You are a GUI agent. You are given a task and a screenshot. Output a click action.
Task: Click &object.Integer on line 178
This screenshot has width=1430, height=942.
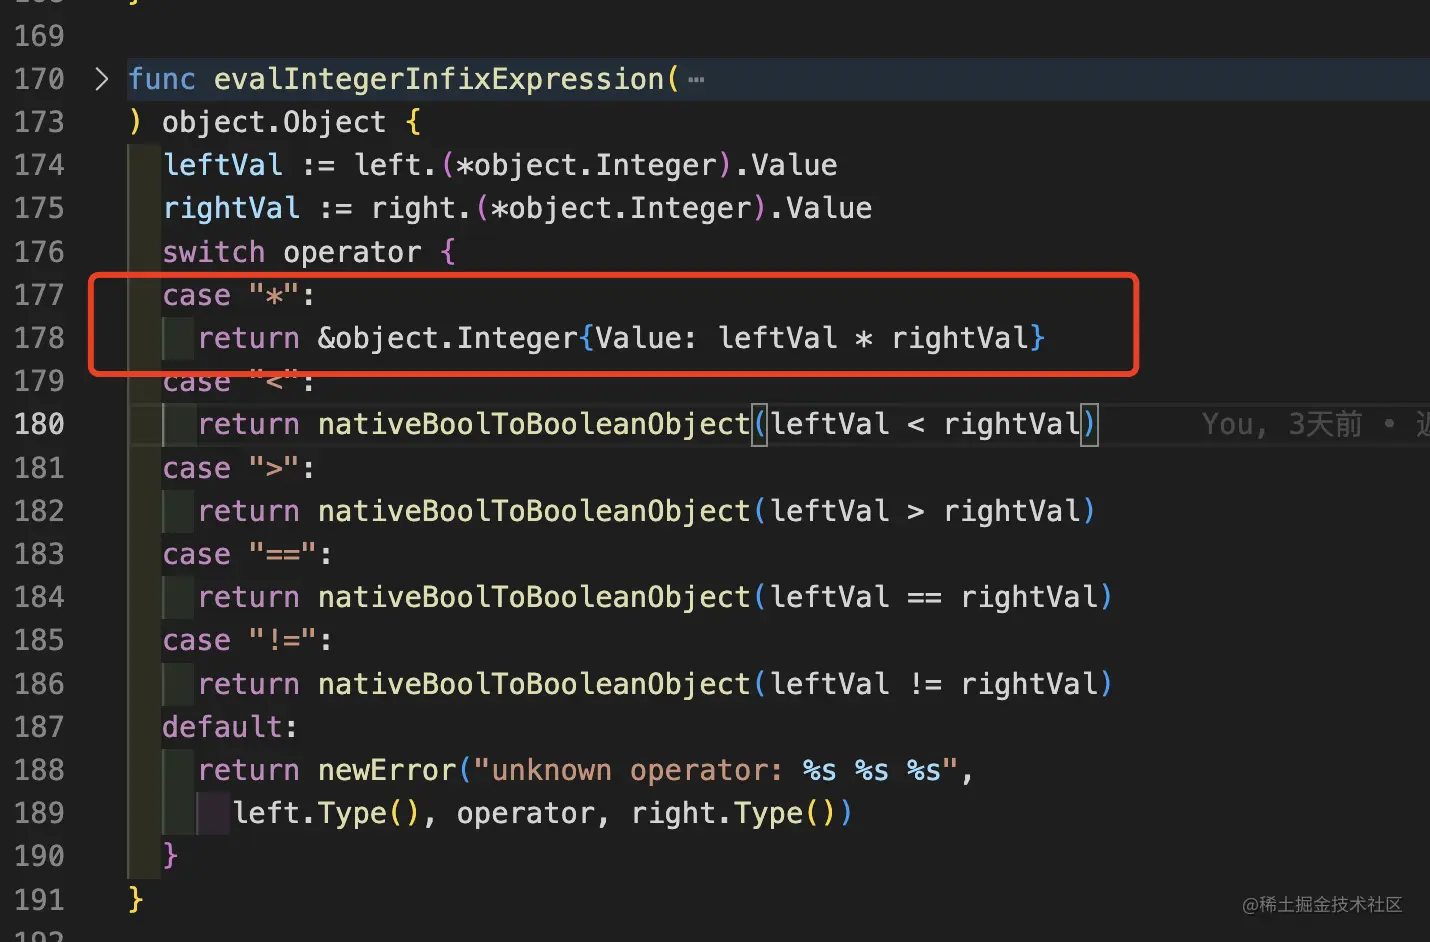point(447,338)
